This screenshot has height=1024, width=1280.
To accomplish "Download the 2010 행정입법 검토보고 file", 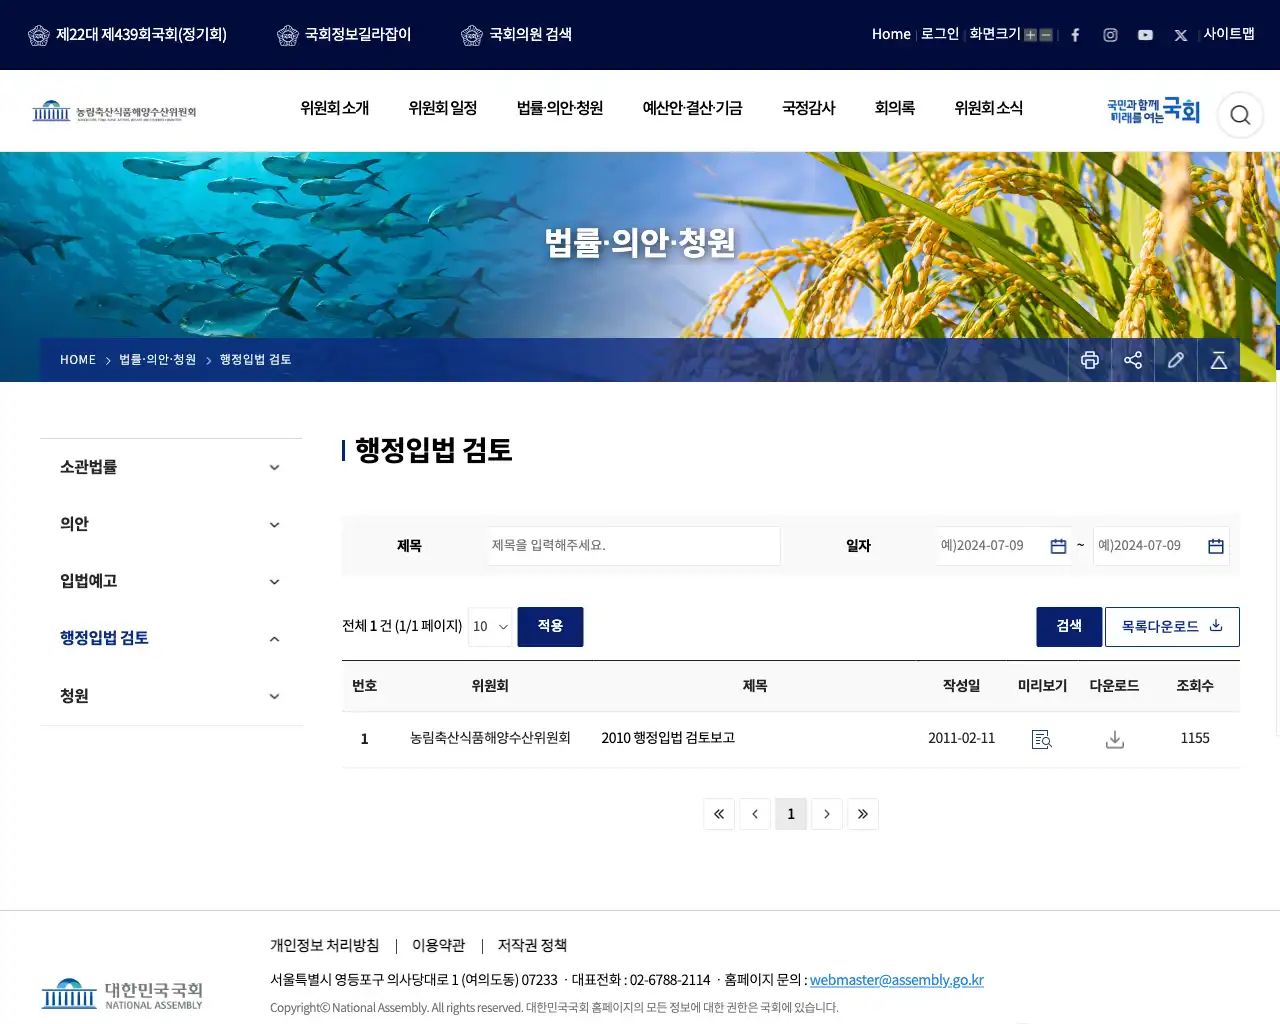I will (1115, 739).
